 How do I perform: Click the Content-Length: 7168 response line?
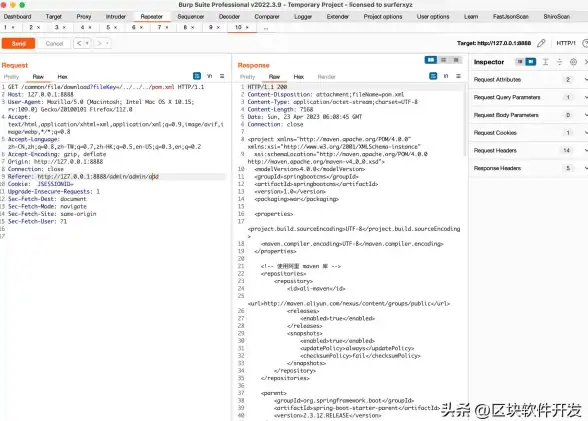pyautogui.click(x=280, y=109)
